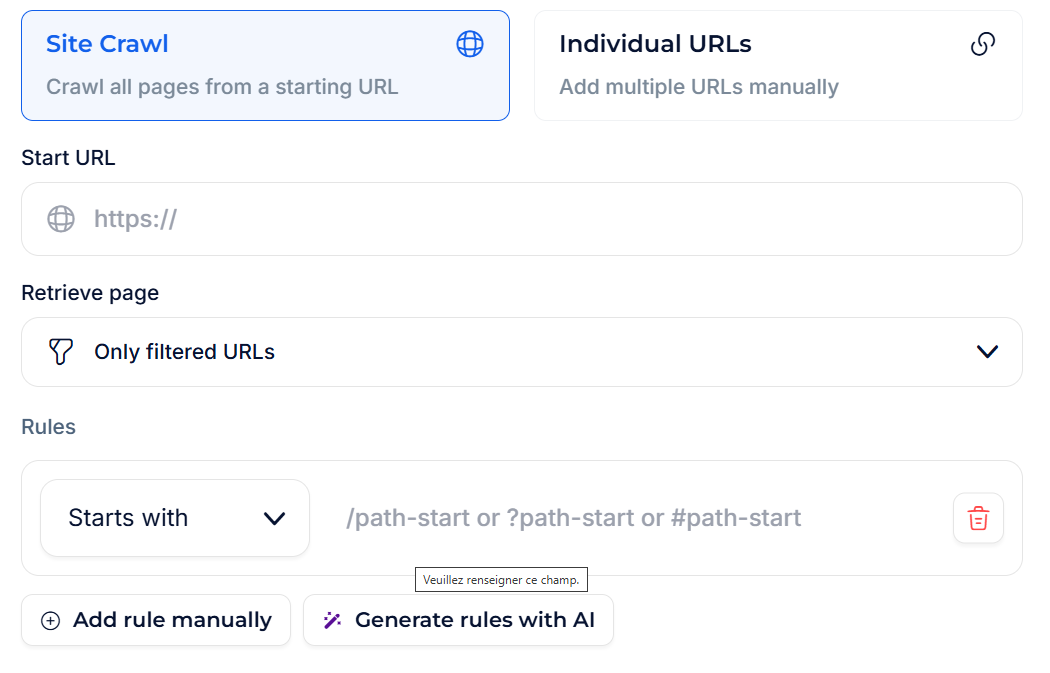
Task: Select the Site Crawl option card
Action: point(265,65)
